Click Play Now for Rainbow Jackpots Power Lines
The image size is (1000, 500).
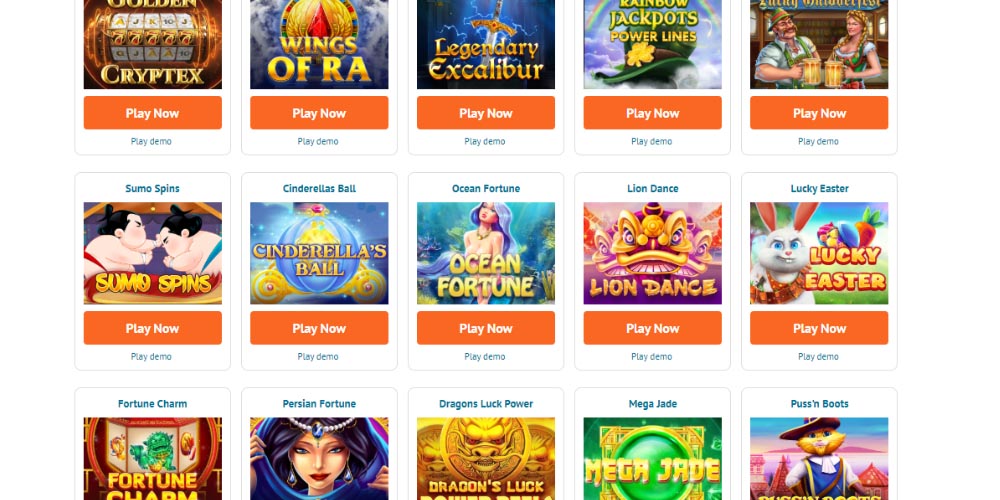pyautogui.click(x=652, y=113)
